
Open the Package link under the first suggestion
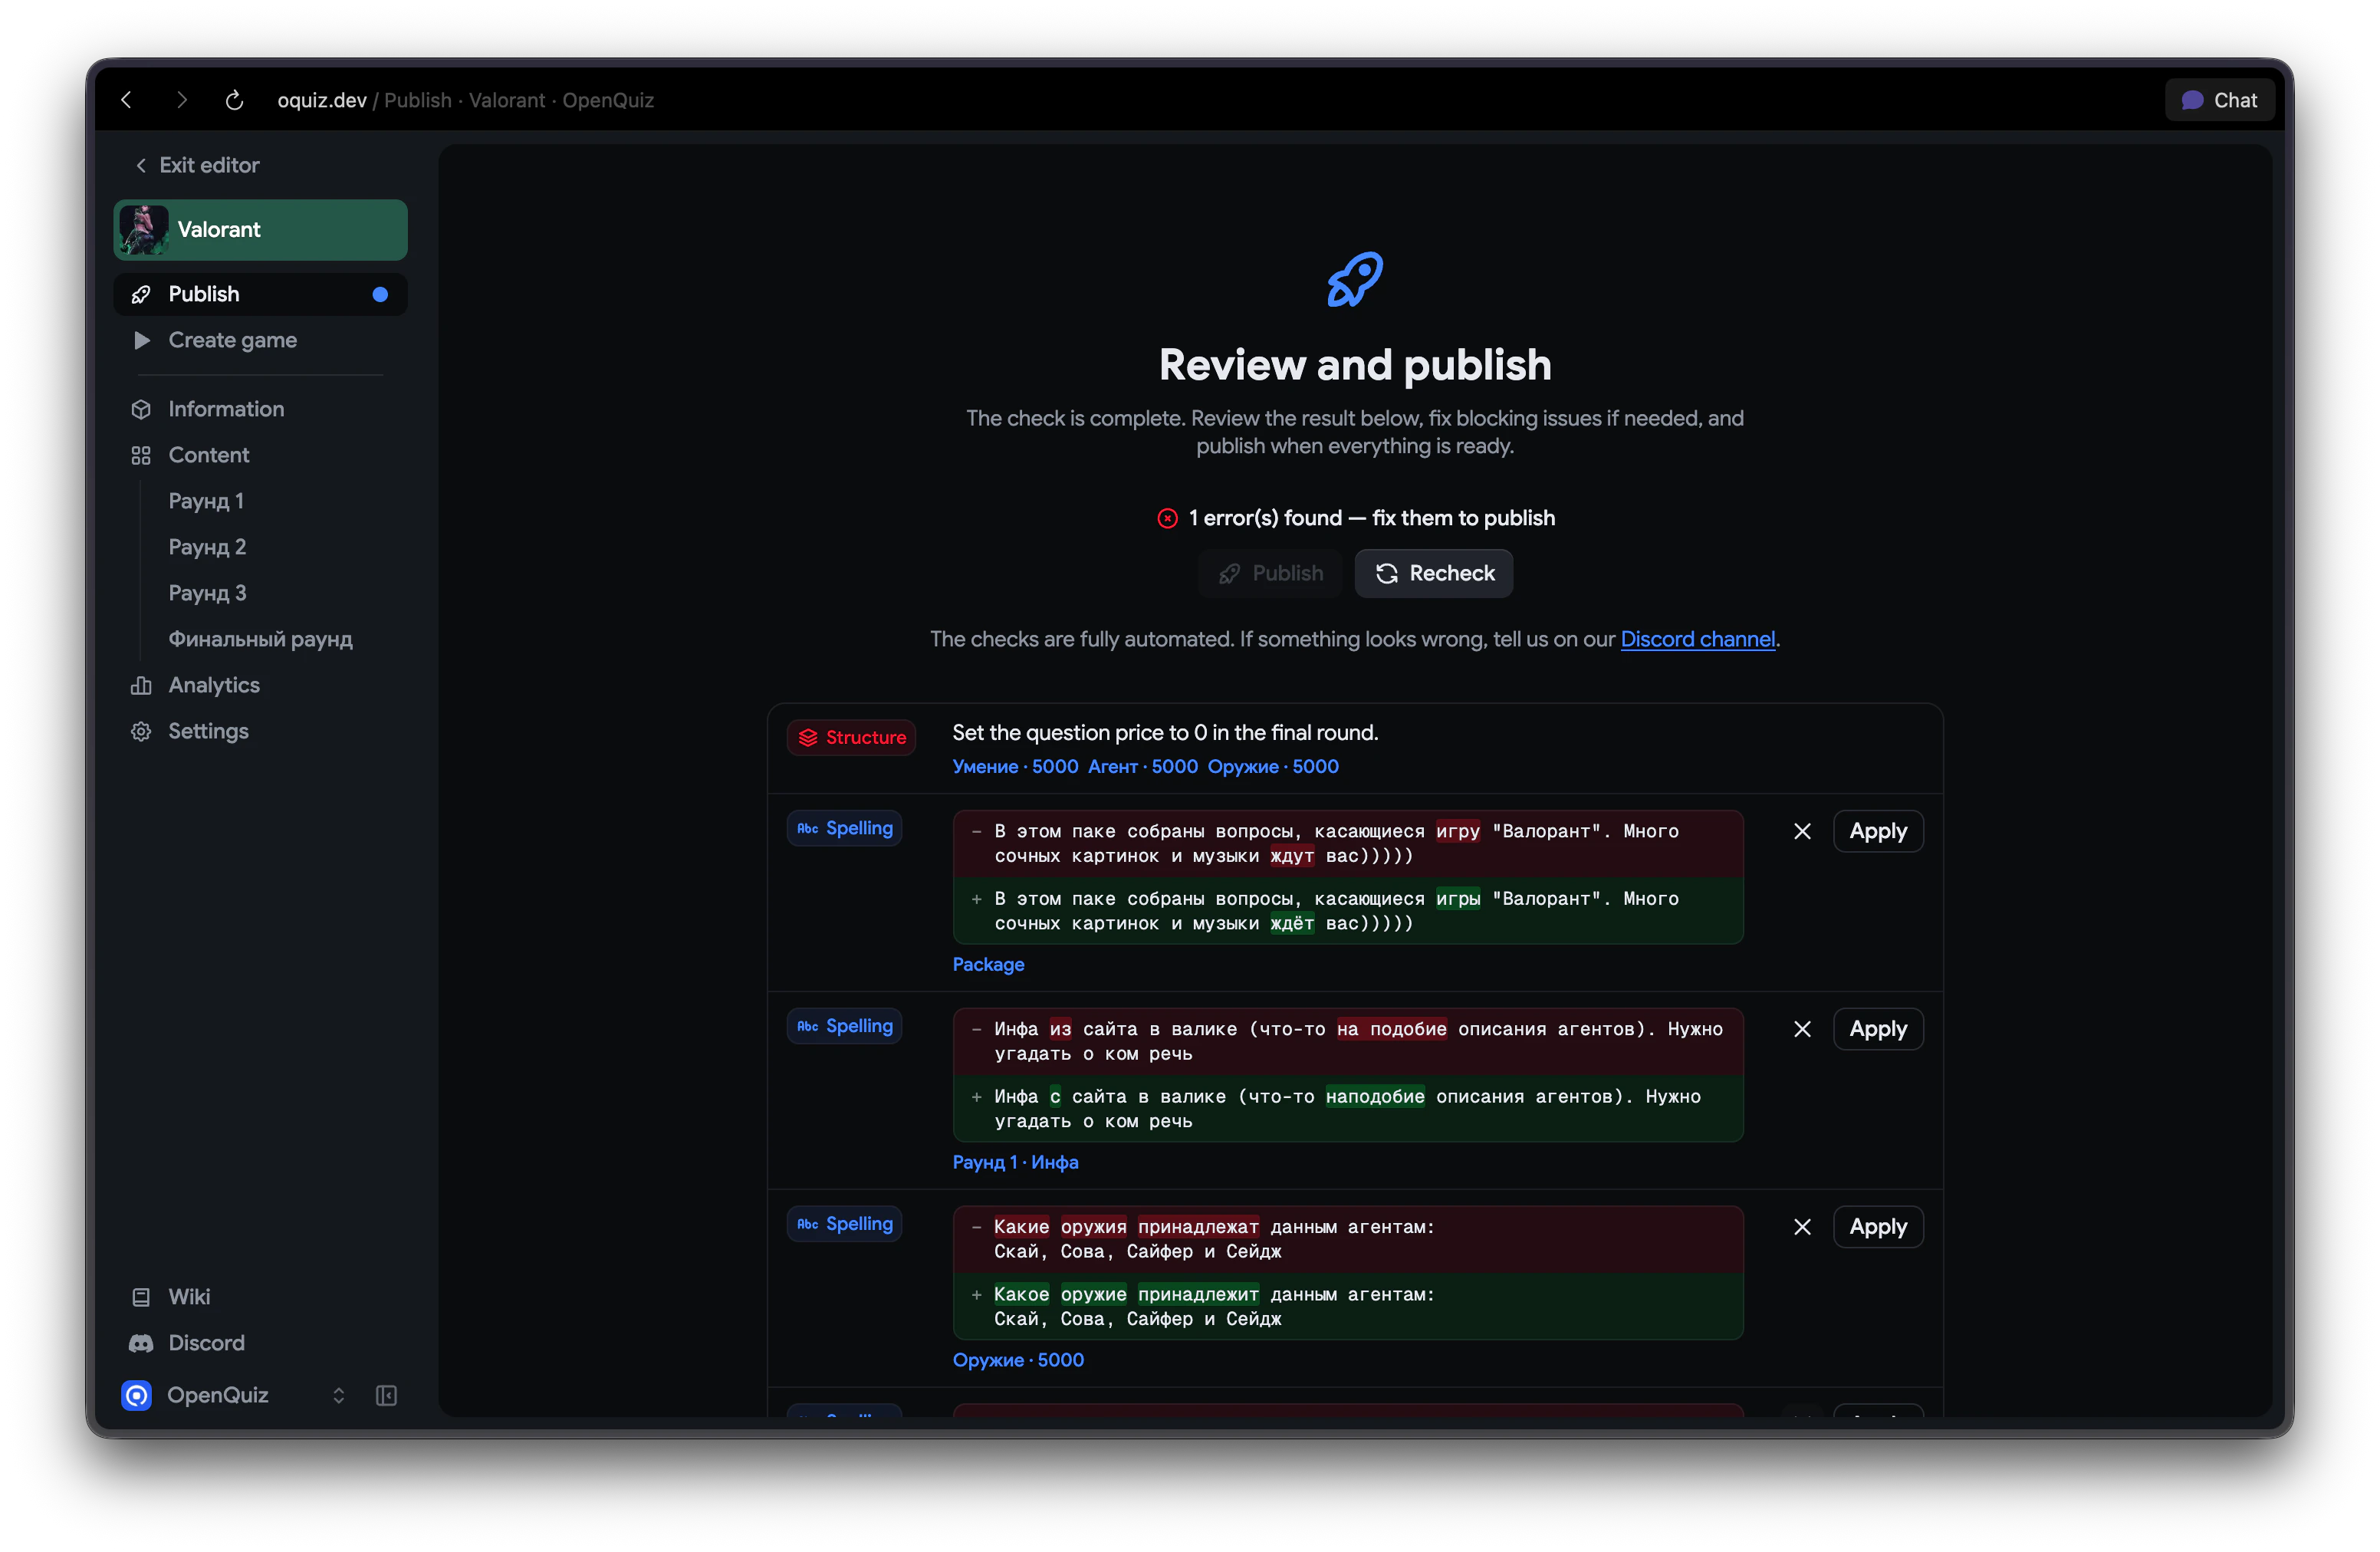(x=988, y=964)
